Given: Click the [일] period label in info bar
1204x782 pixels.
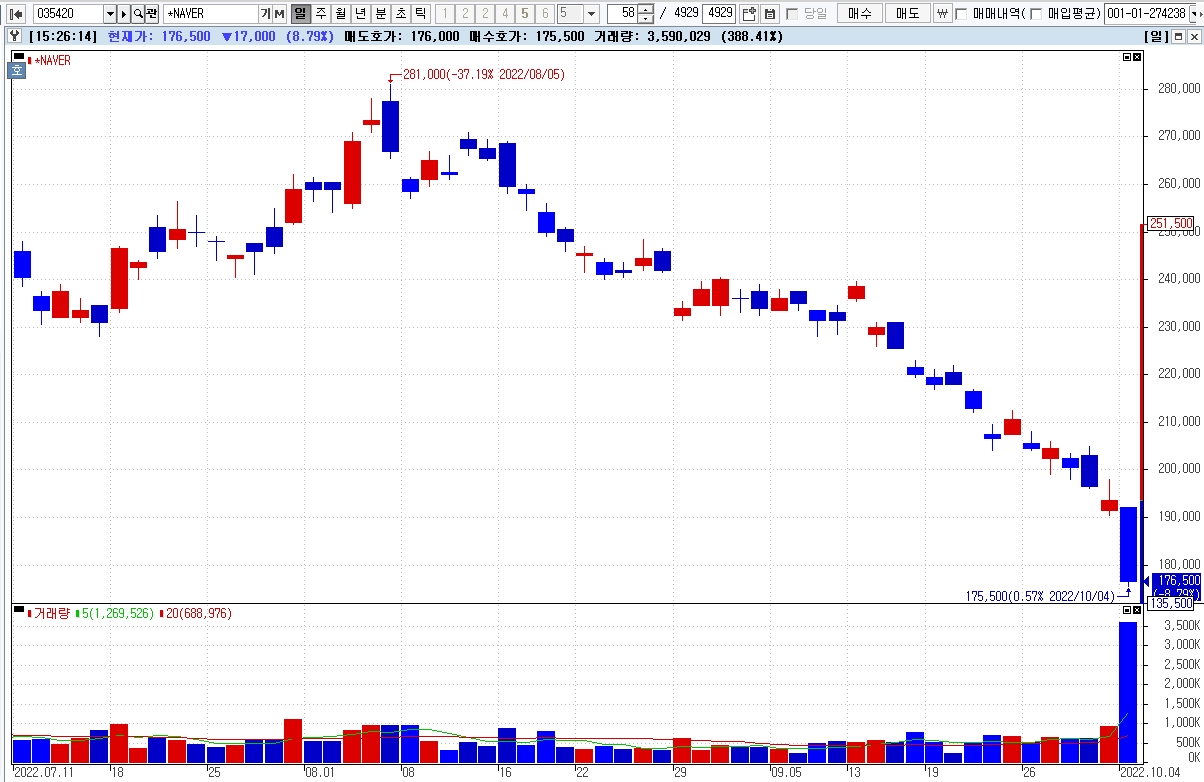Looking at the screenshot, I should tap(1155, 36).
